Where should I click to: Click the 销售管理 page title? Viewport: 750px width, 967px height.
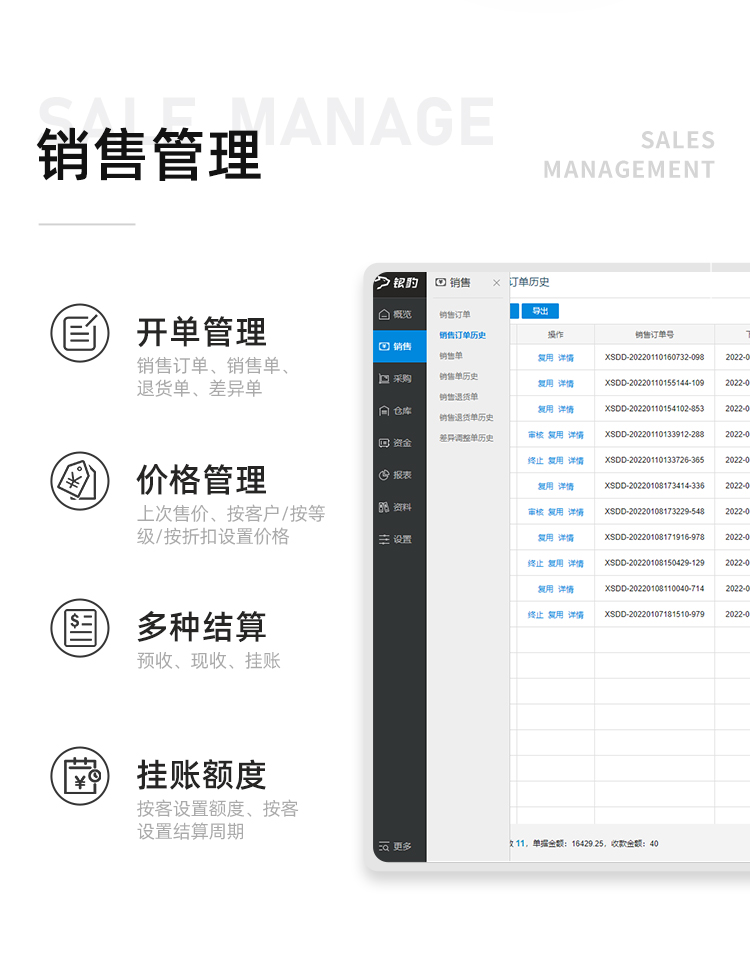tap(150, 155)
